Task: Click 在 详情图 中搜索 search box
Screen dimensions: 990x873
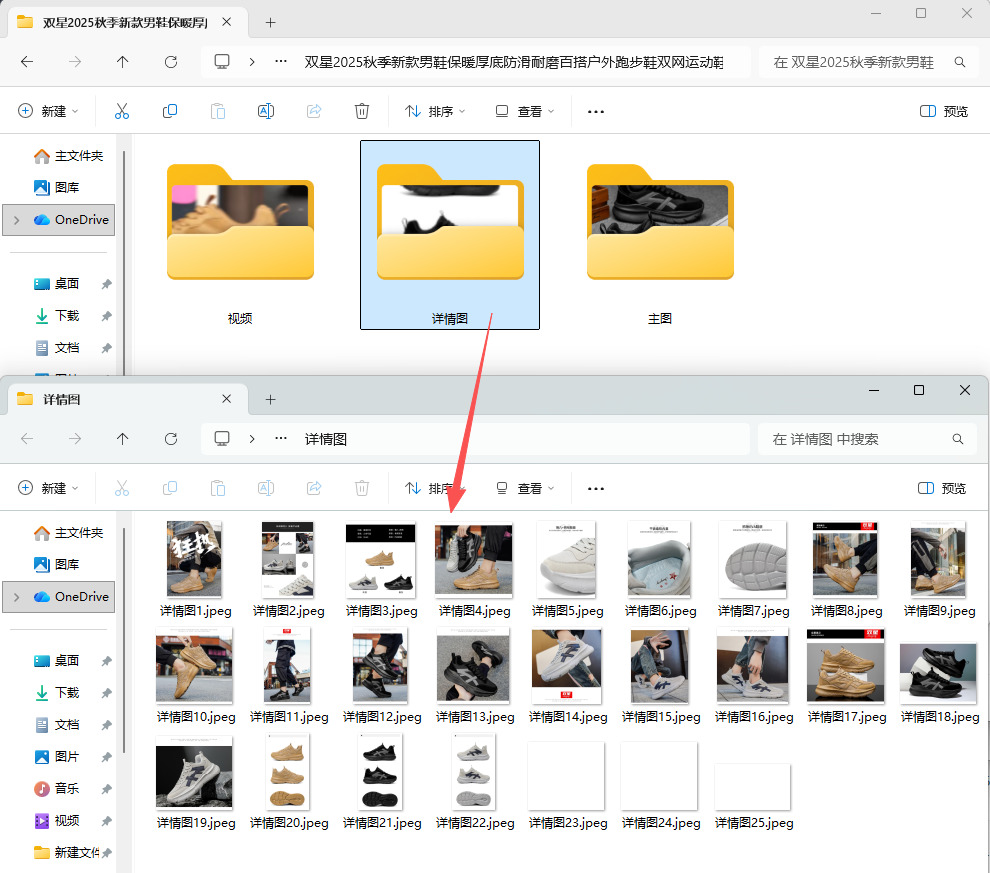Action: coord(867,439)
